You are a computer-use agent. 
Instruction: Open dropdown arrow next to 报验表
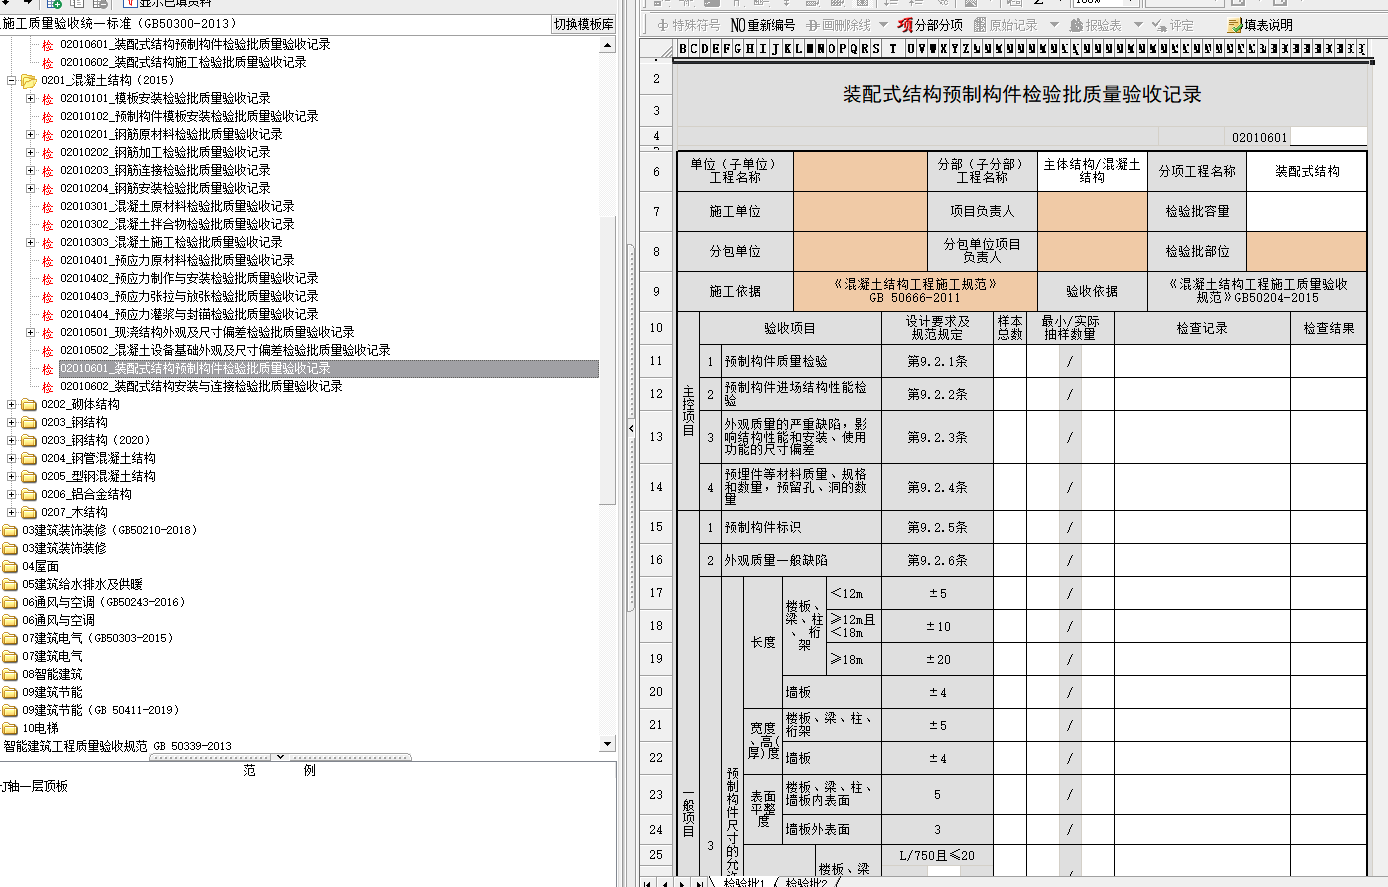coord(1138,25)
